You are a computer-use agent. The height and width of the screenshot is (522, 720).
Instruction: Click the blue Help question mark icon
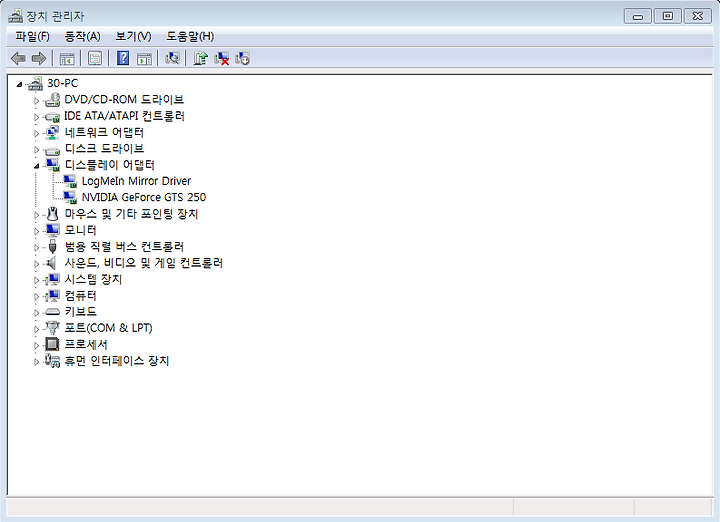point(123,58)
